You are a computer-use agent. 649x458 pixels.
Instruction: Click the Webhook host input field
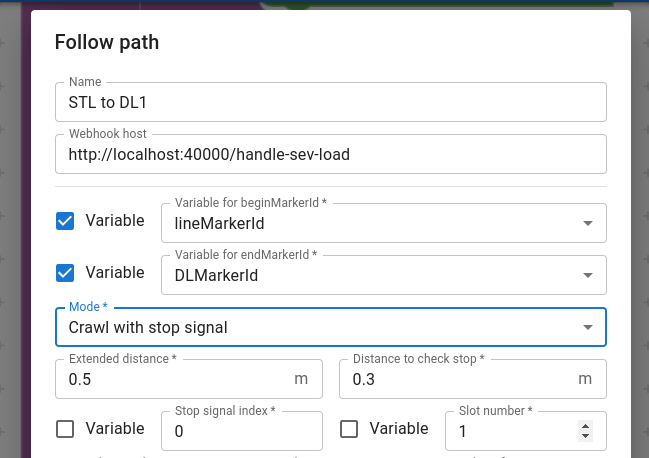pos(330,155)
